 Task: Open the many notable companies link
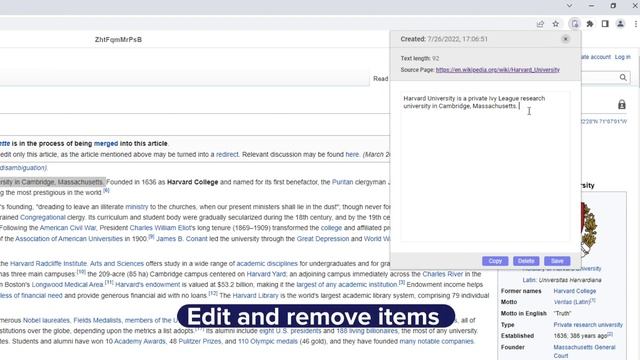coord(436,341)
